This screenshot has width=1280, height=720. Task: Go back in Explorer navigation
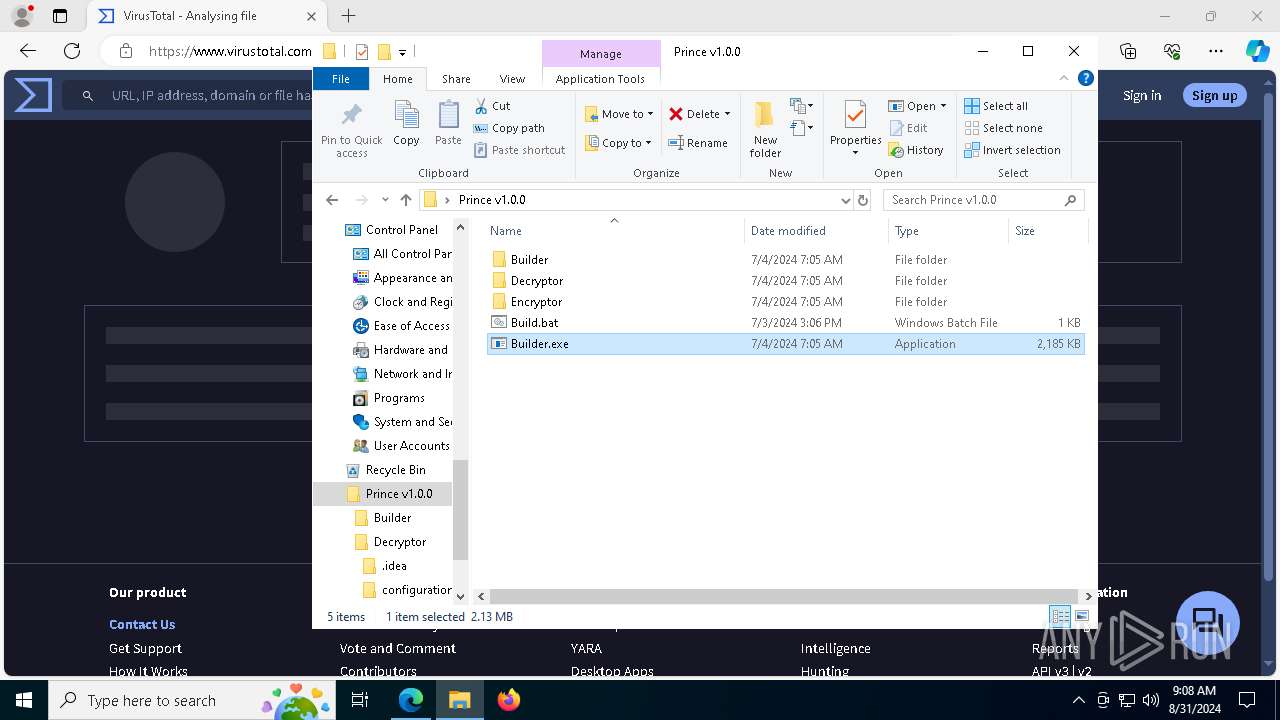[x=333, y=200]
